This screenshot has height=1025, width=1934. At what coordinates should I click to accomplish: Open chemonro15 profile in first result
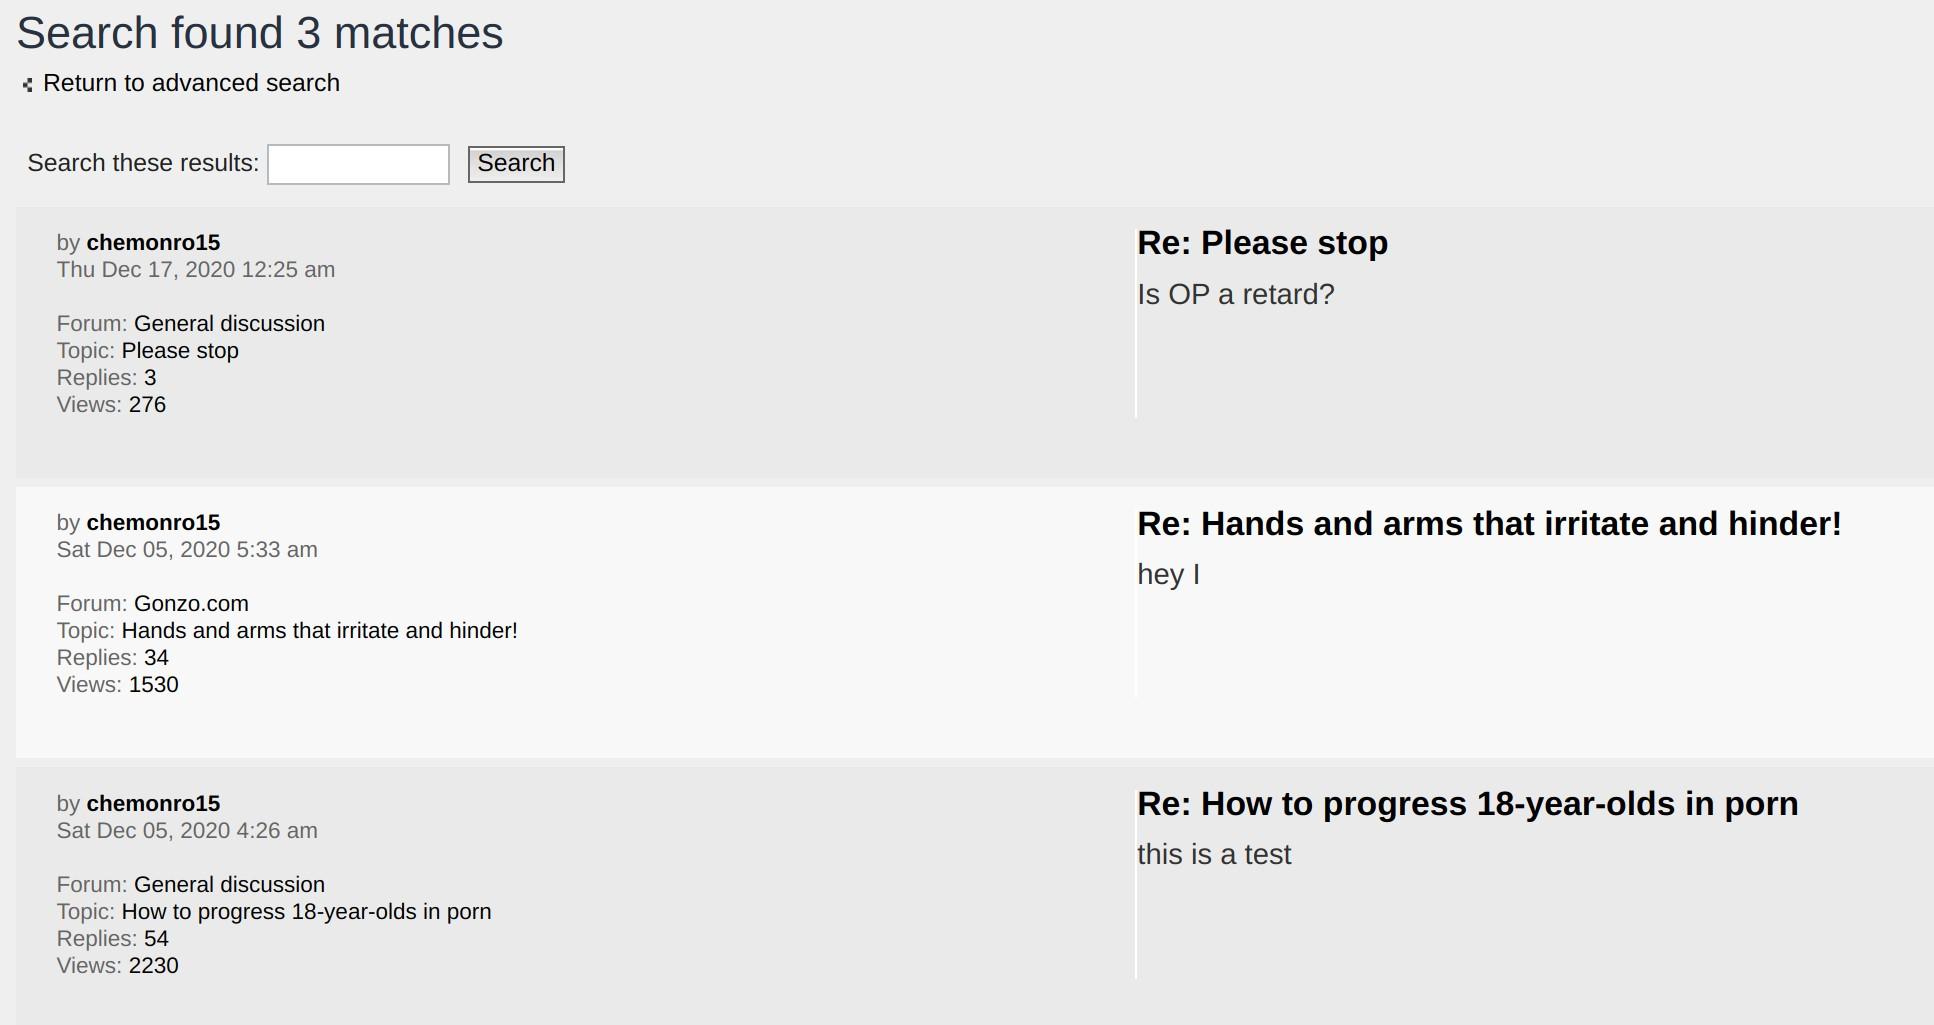click(153, 243)
